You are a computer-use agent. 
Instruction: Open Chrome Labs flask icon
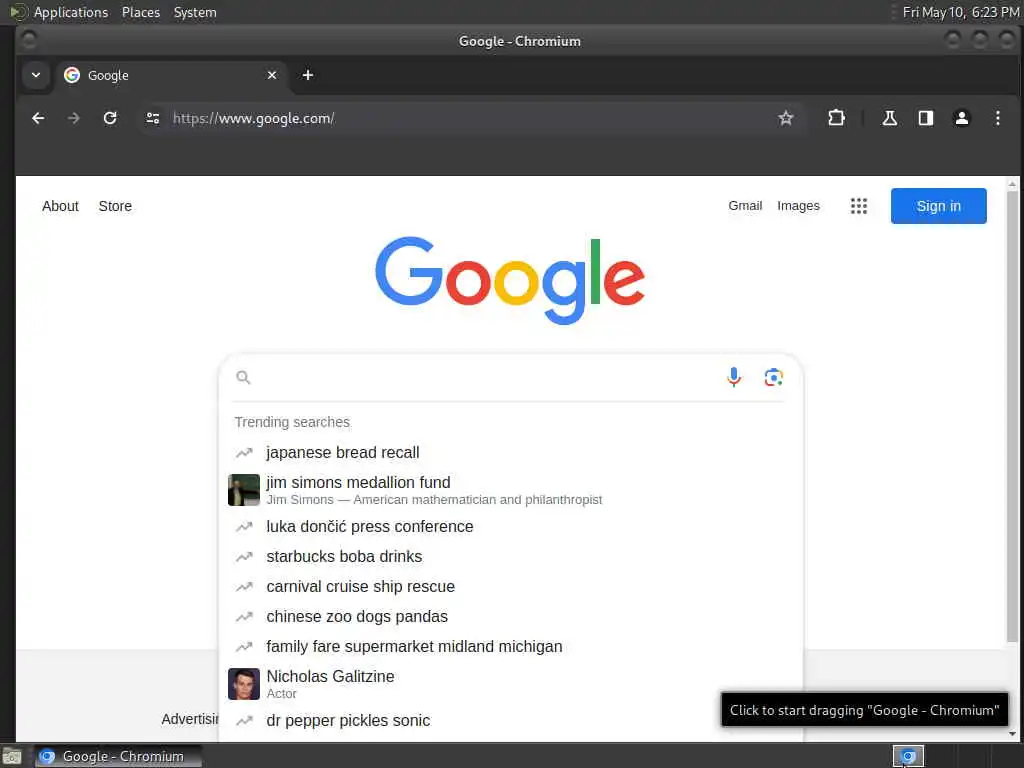click(x=889, y=118)
